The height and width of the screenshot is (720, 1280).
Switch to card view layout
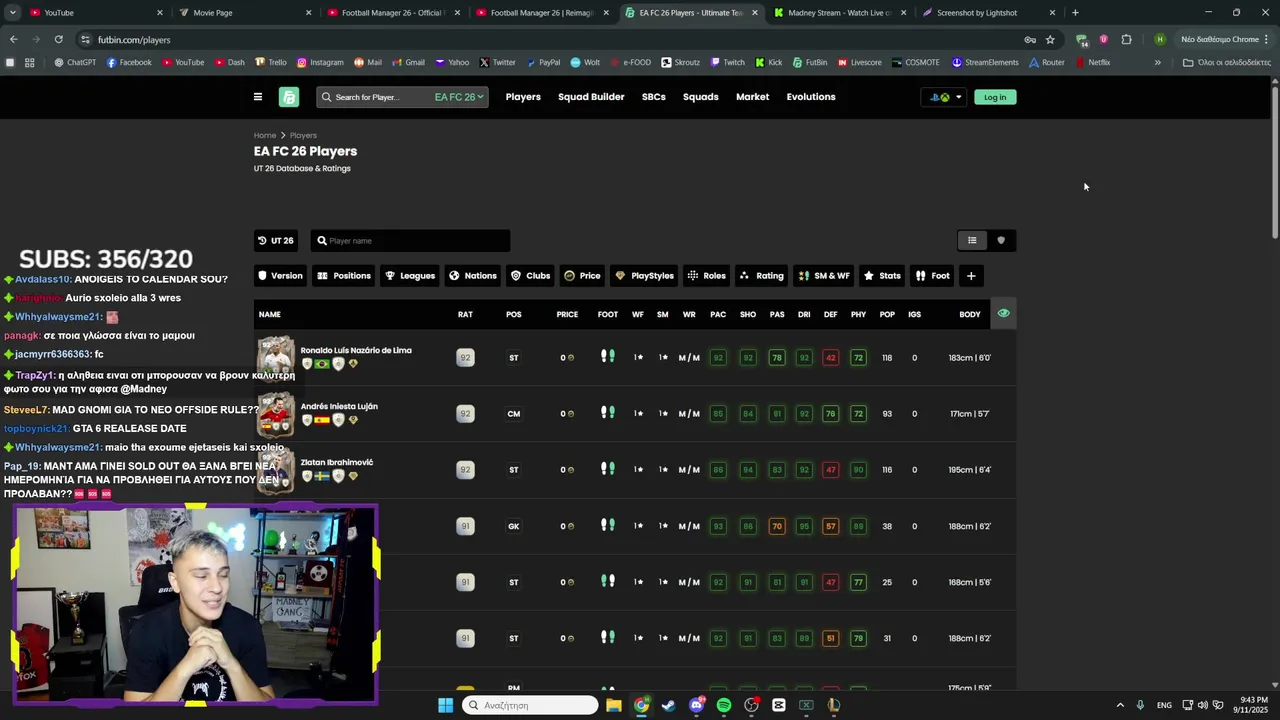[x=1001, y=240]
